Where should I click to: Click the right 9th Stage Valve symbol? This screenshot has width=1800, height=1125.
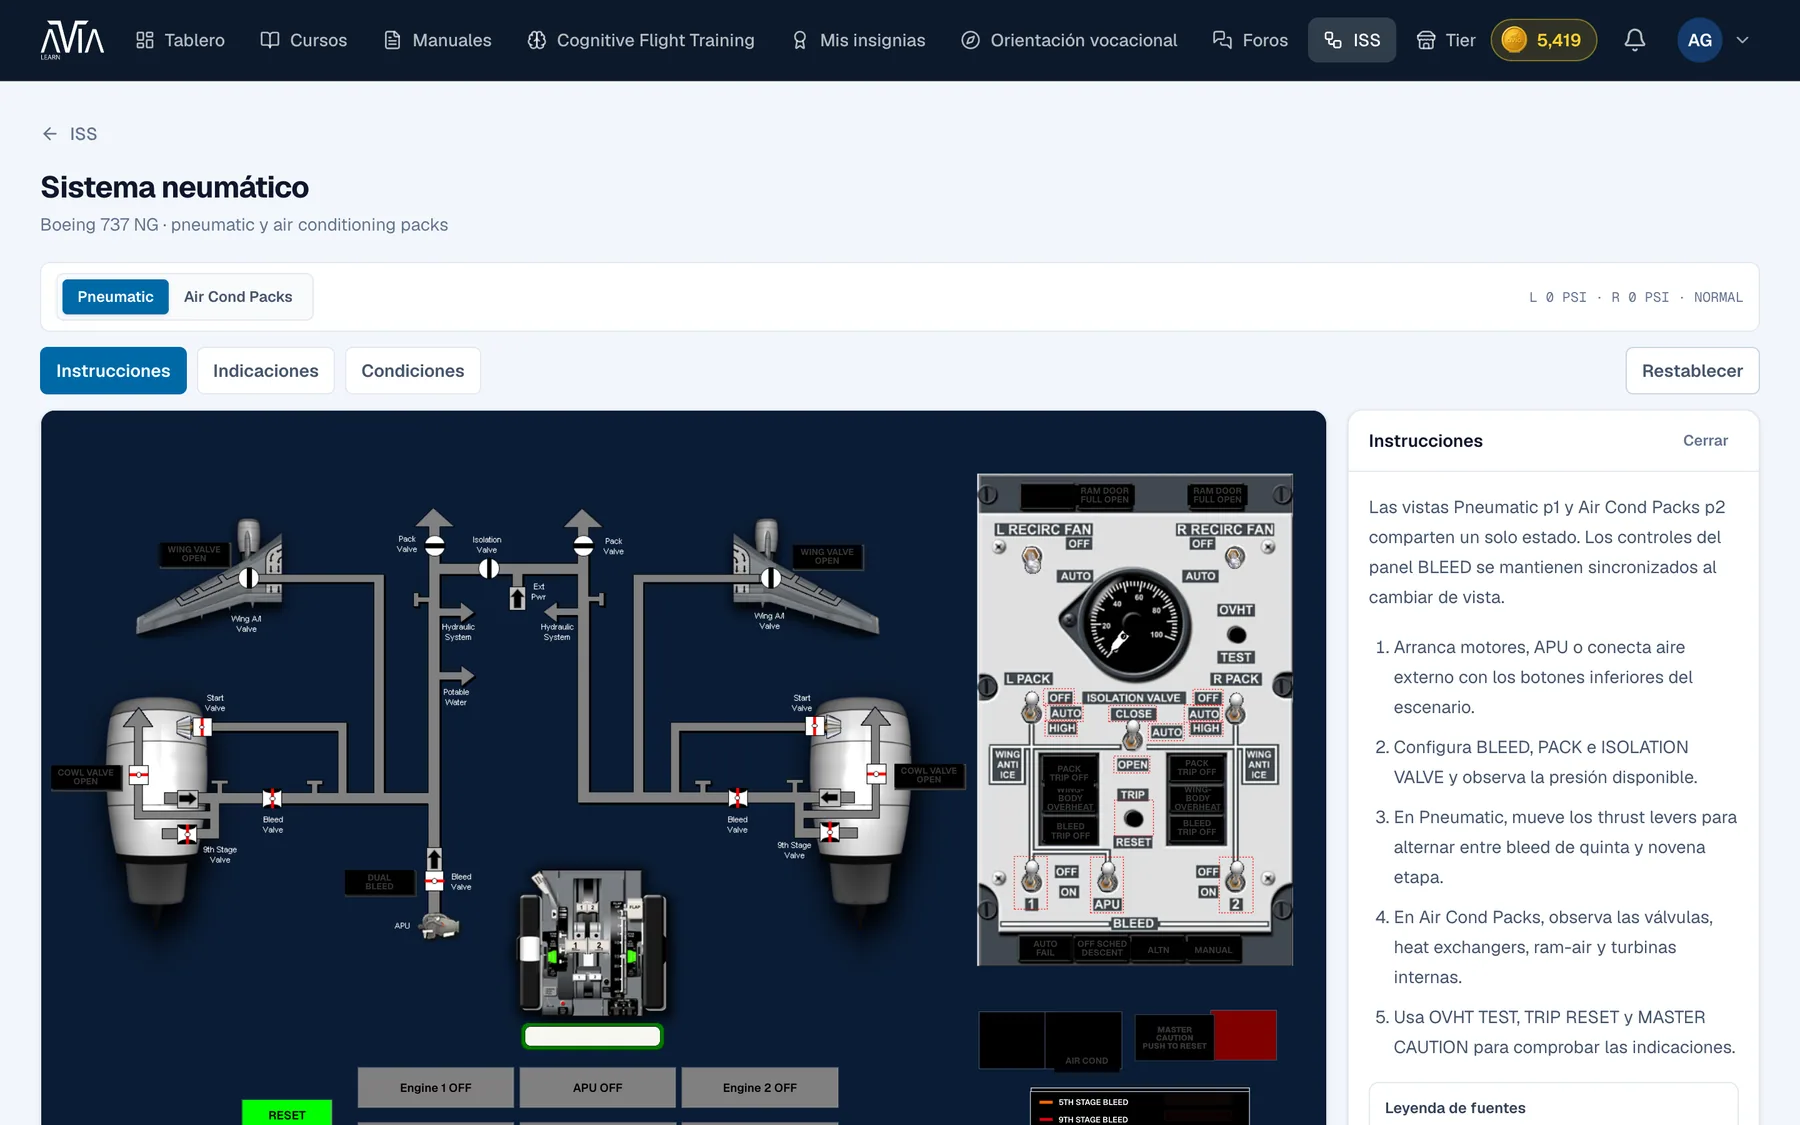(829, 832)
